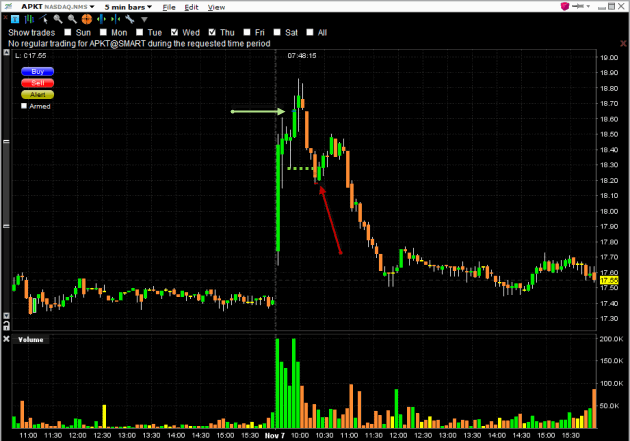The image size is (630, 441).
Task: Click the blue Buy button
Action: (x=37, y=71)
